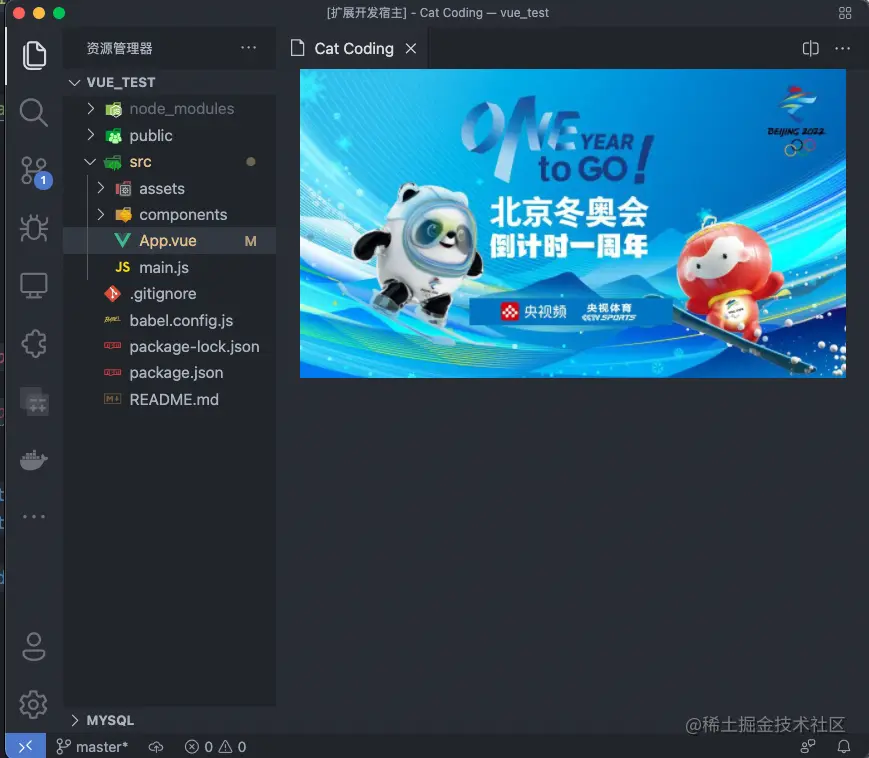869x758 pixels.
Task: Click the layout customize icon in title bar
Action: click(x=845, y=13)
